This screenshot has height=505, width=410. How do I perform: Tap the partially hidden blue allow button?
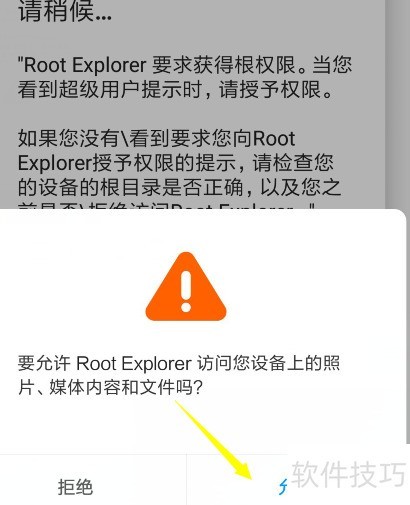283,487
